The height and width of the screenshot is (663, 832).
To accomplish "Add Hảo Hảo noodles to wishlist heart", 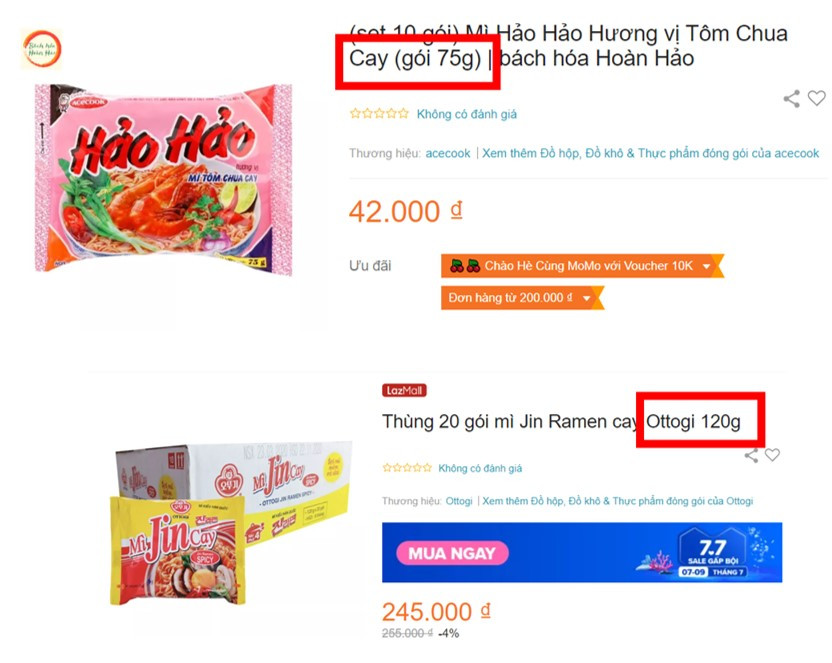I will [817, 98].
